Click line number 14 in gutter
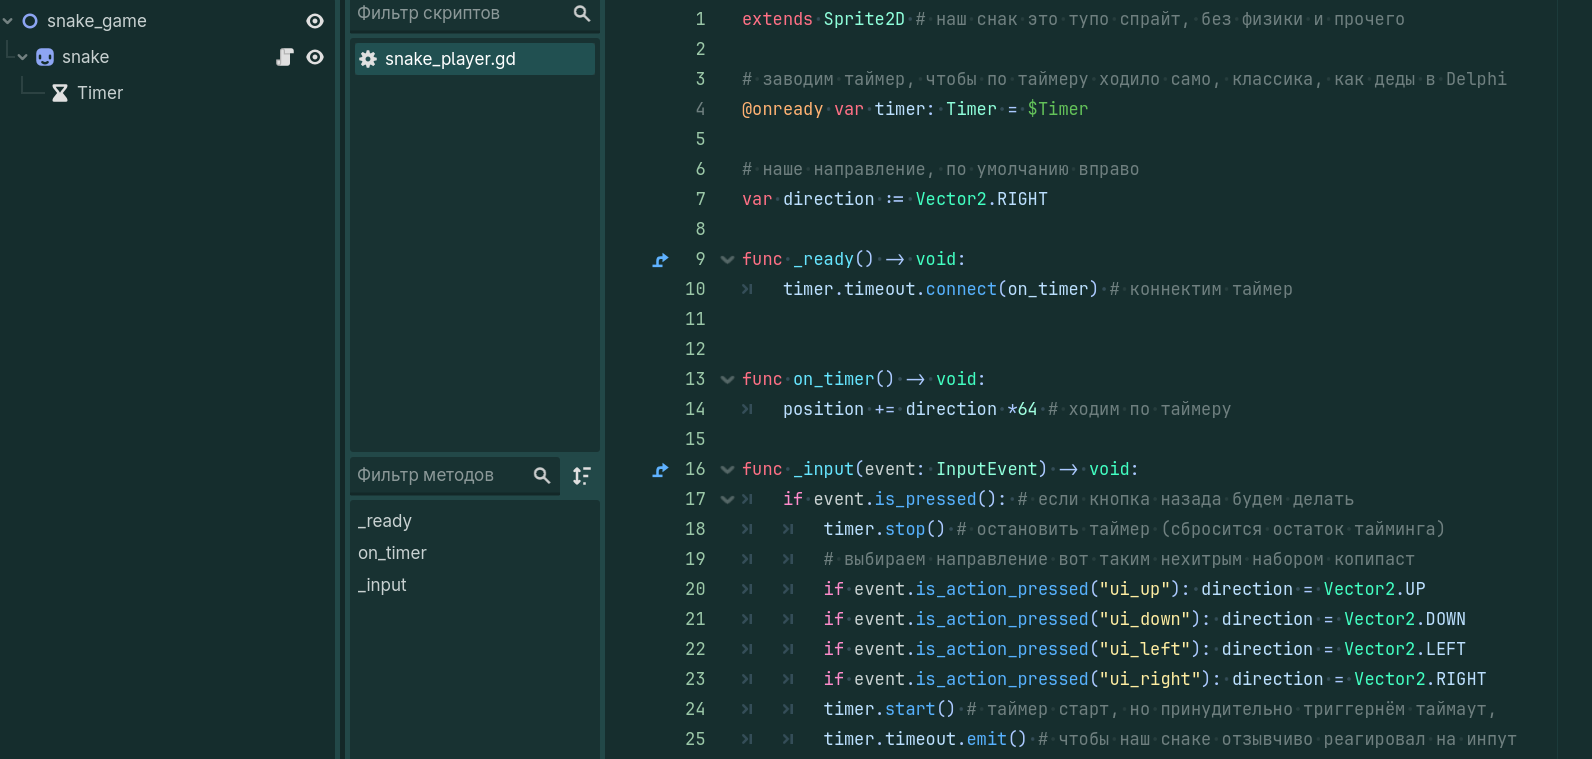Image resolution: width=1592 pixels, height=759 pixels. (x=695, y=409)
